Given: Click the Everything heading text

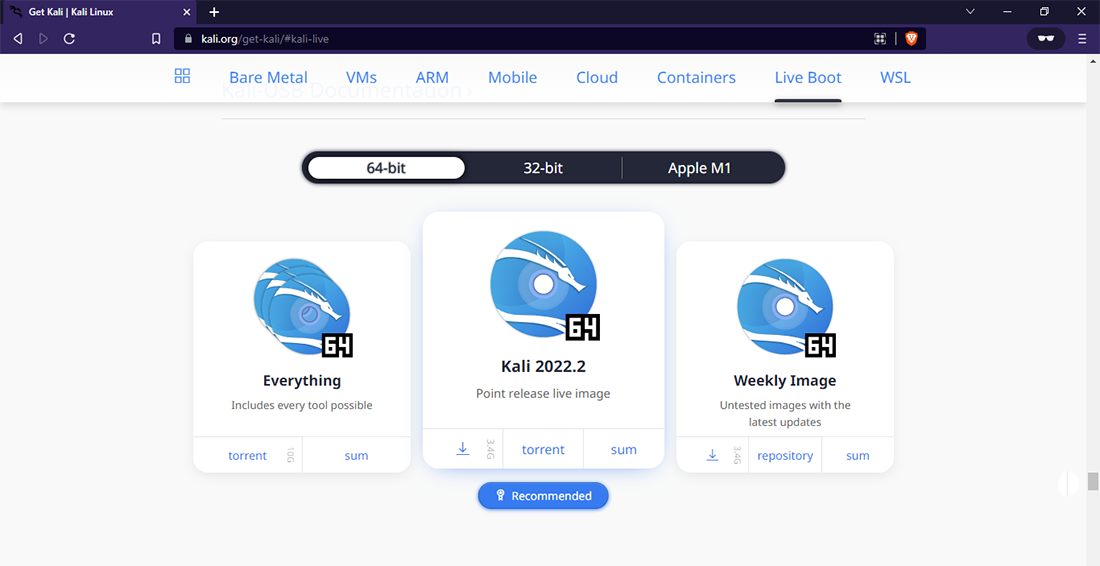Looking at the screenshot, I should [x=302, y=380].
